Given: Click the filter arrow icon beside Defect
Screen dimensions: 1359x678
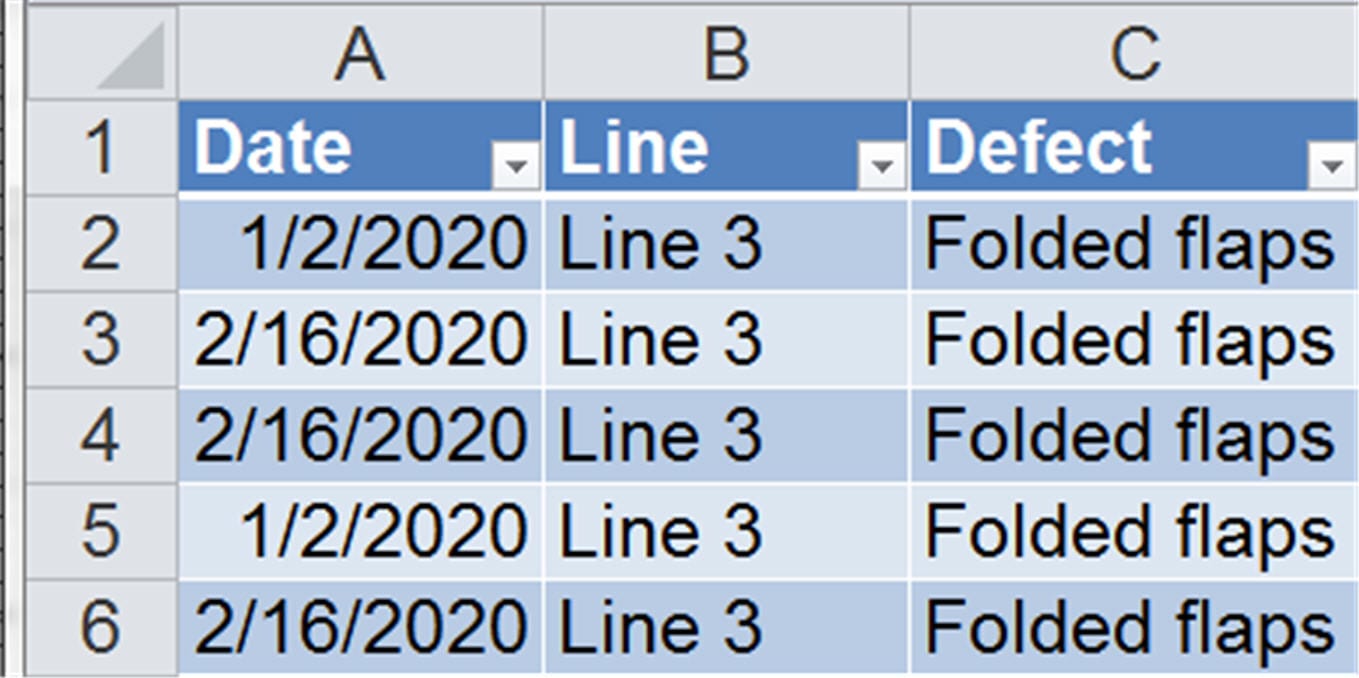Looking at the screenshot, I should (x=1331, y=166).
